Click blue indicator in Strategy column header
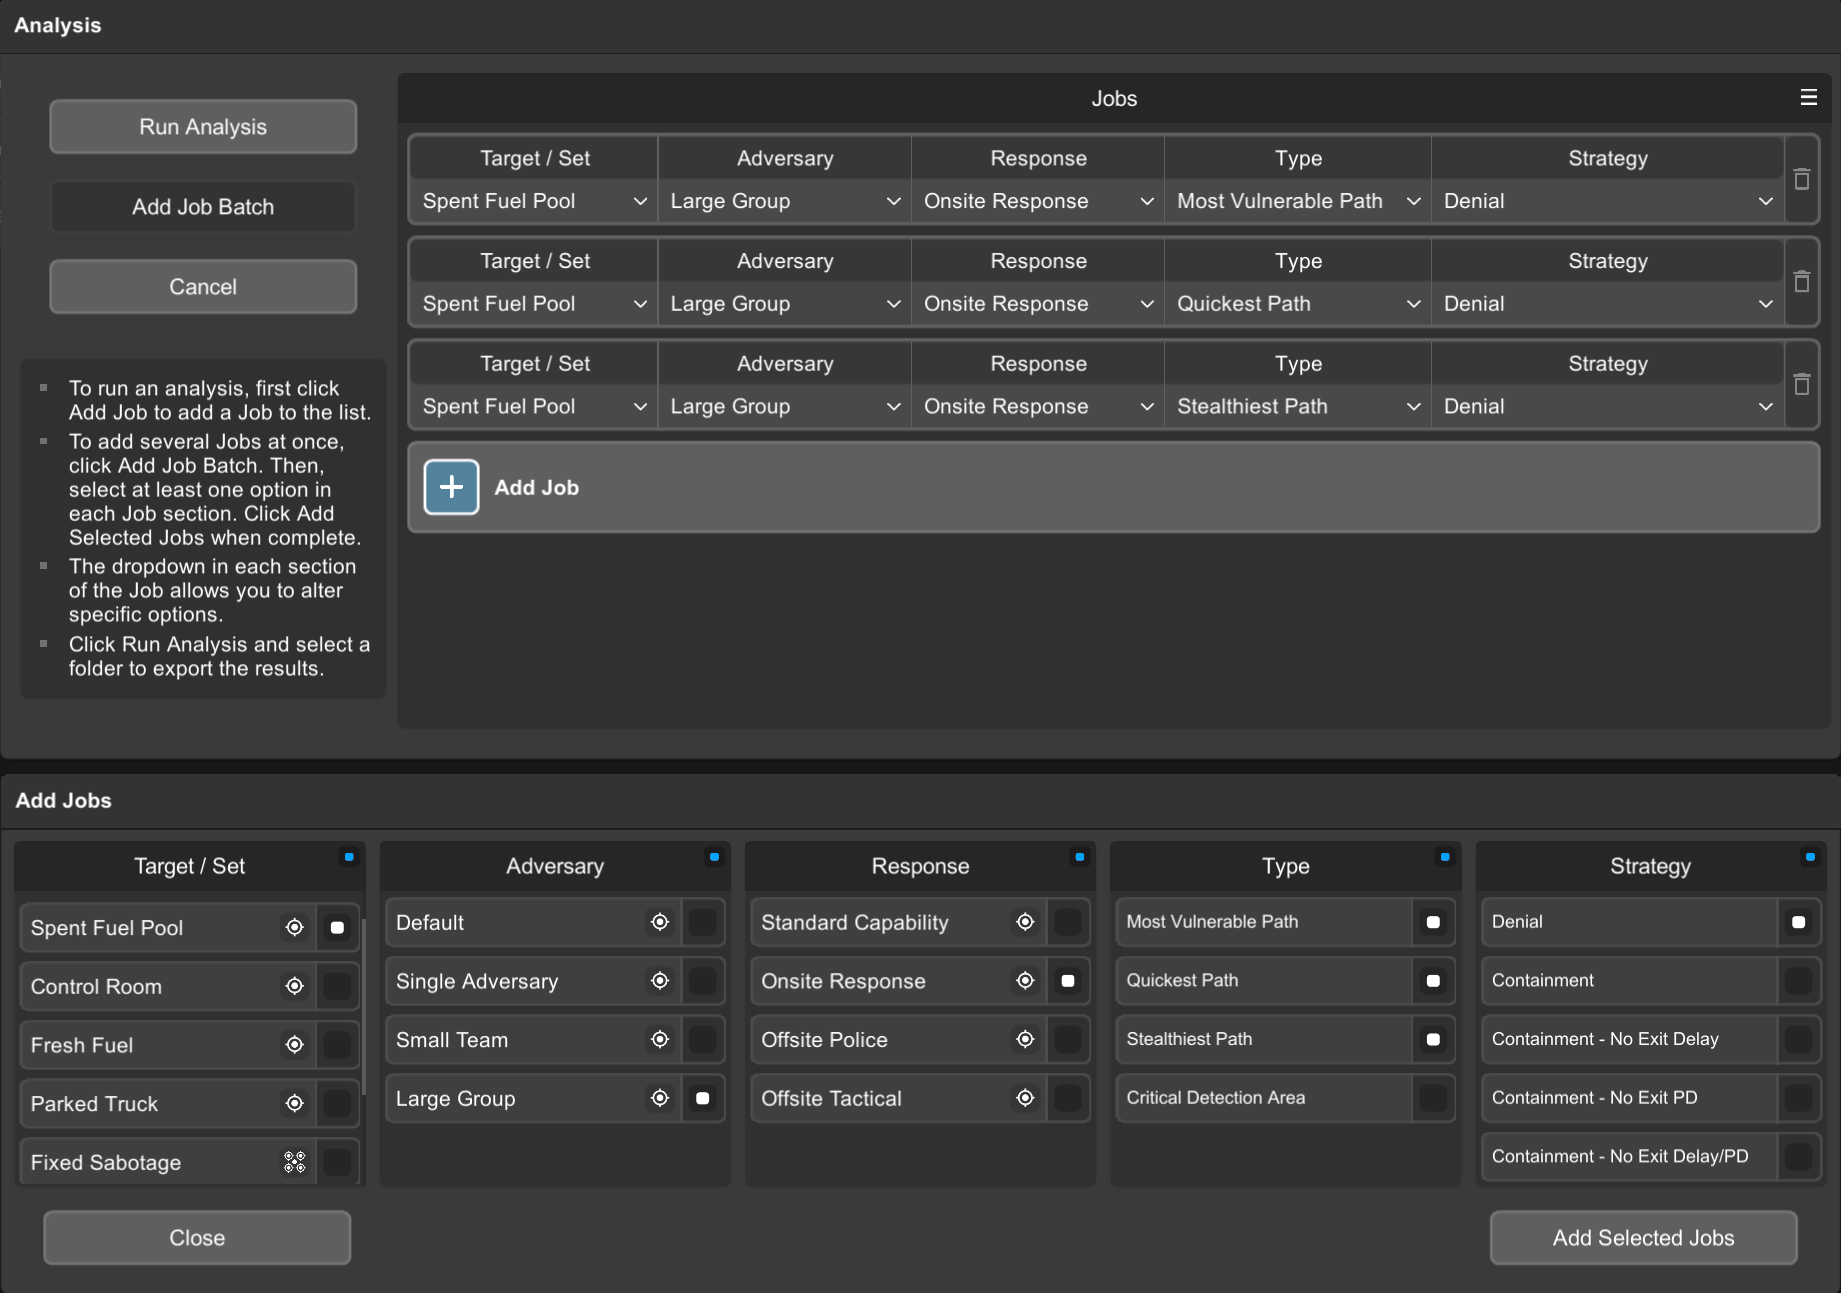This screenshot has height=1293, width=1841. pyautogui.click(x=1810, y=857)
